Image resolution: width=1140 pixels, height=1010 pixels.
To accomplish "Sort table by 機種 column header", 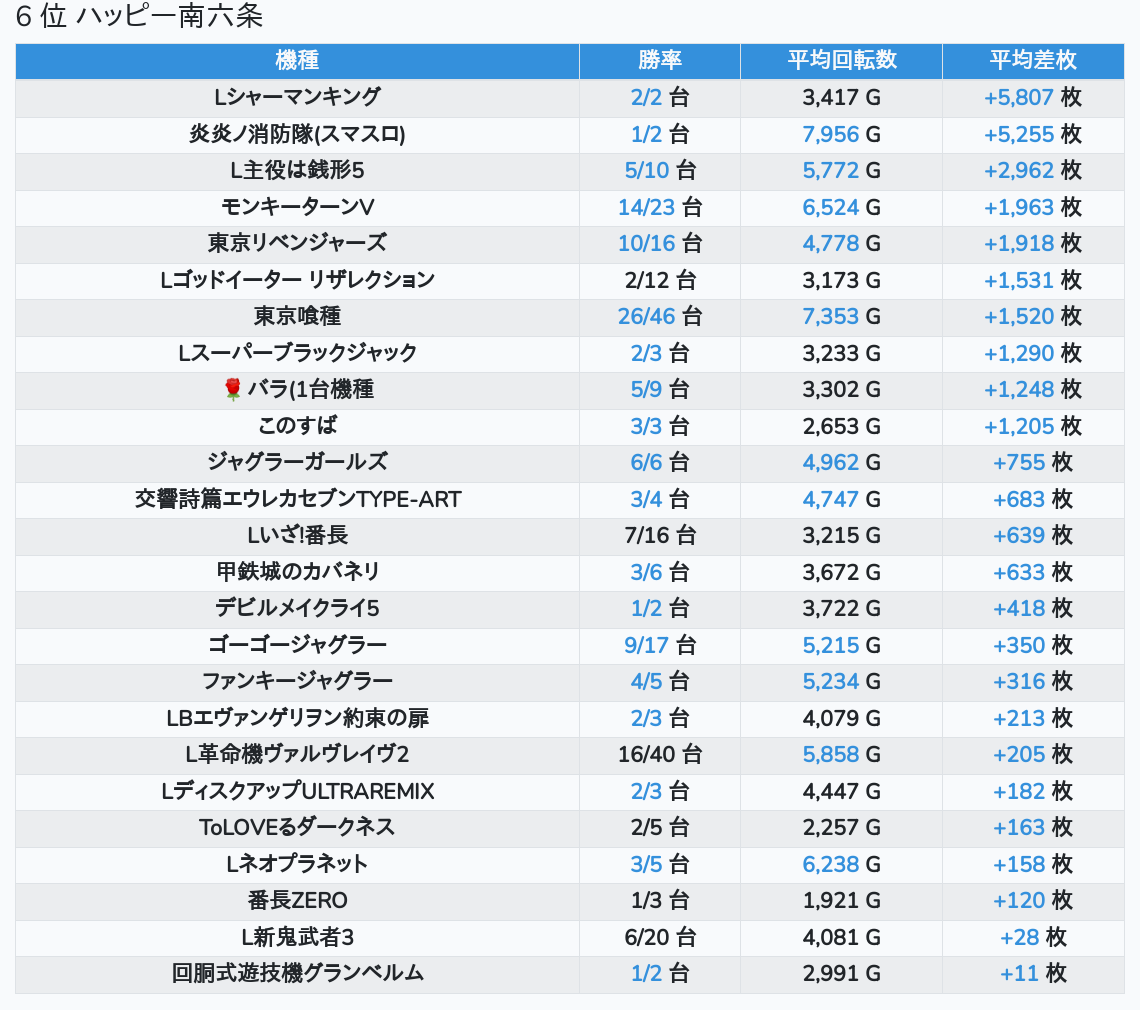I will click(297, 60).
